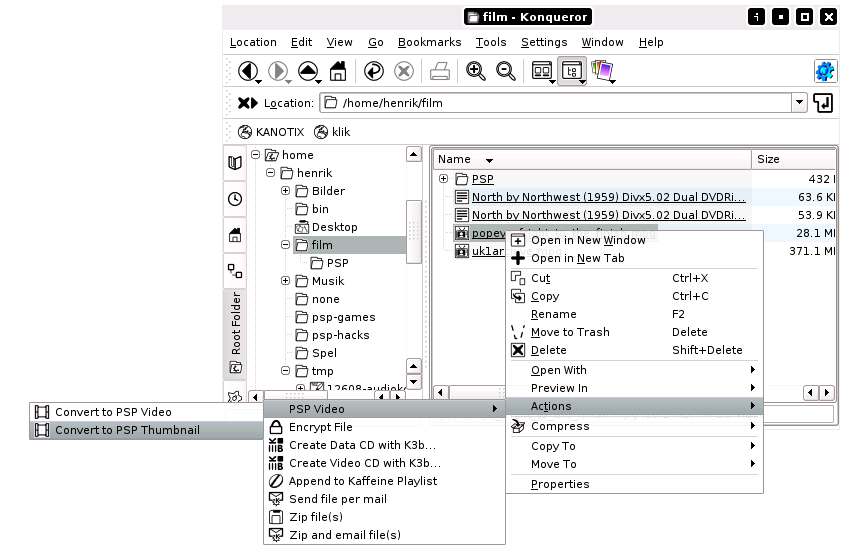Select Send file per mail
849x550 pixels.
click(x=384, y=499)
